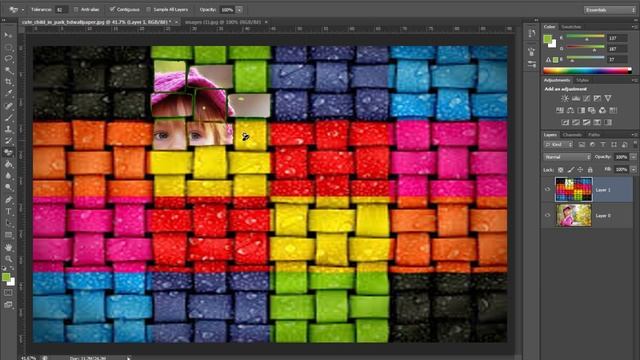Click the foreground color swatch in Color panel
640x360 pixels.
[x=547, y=39]
